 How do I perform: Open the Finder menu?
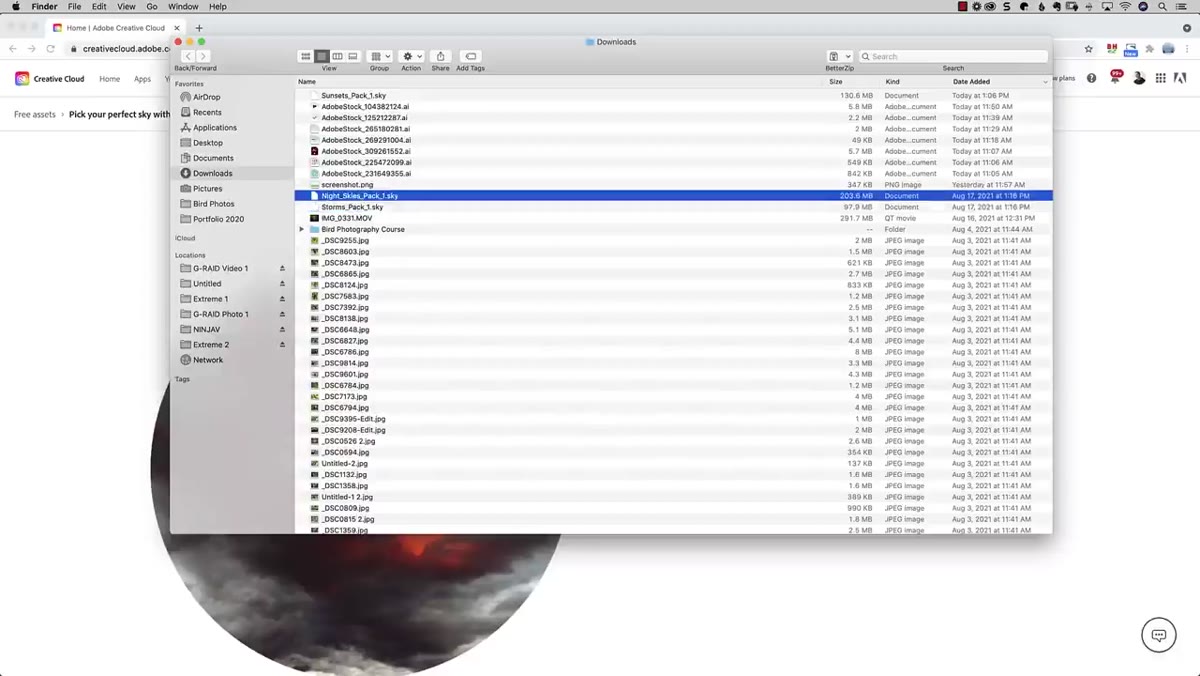click(x=45, y=6)
